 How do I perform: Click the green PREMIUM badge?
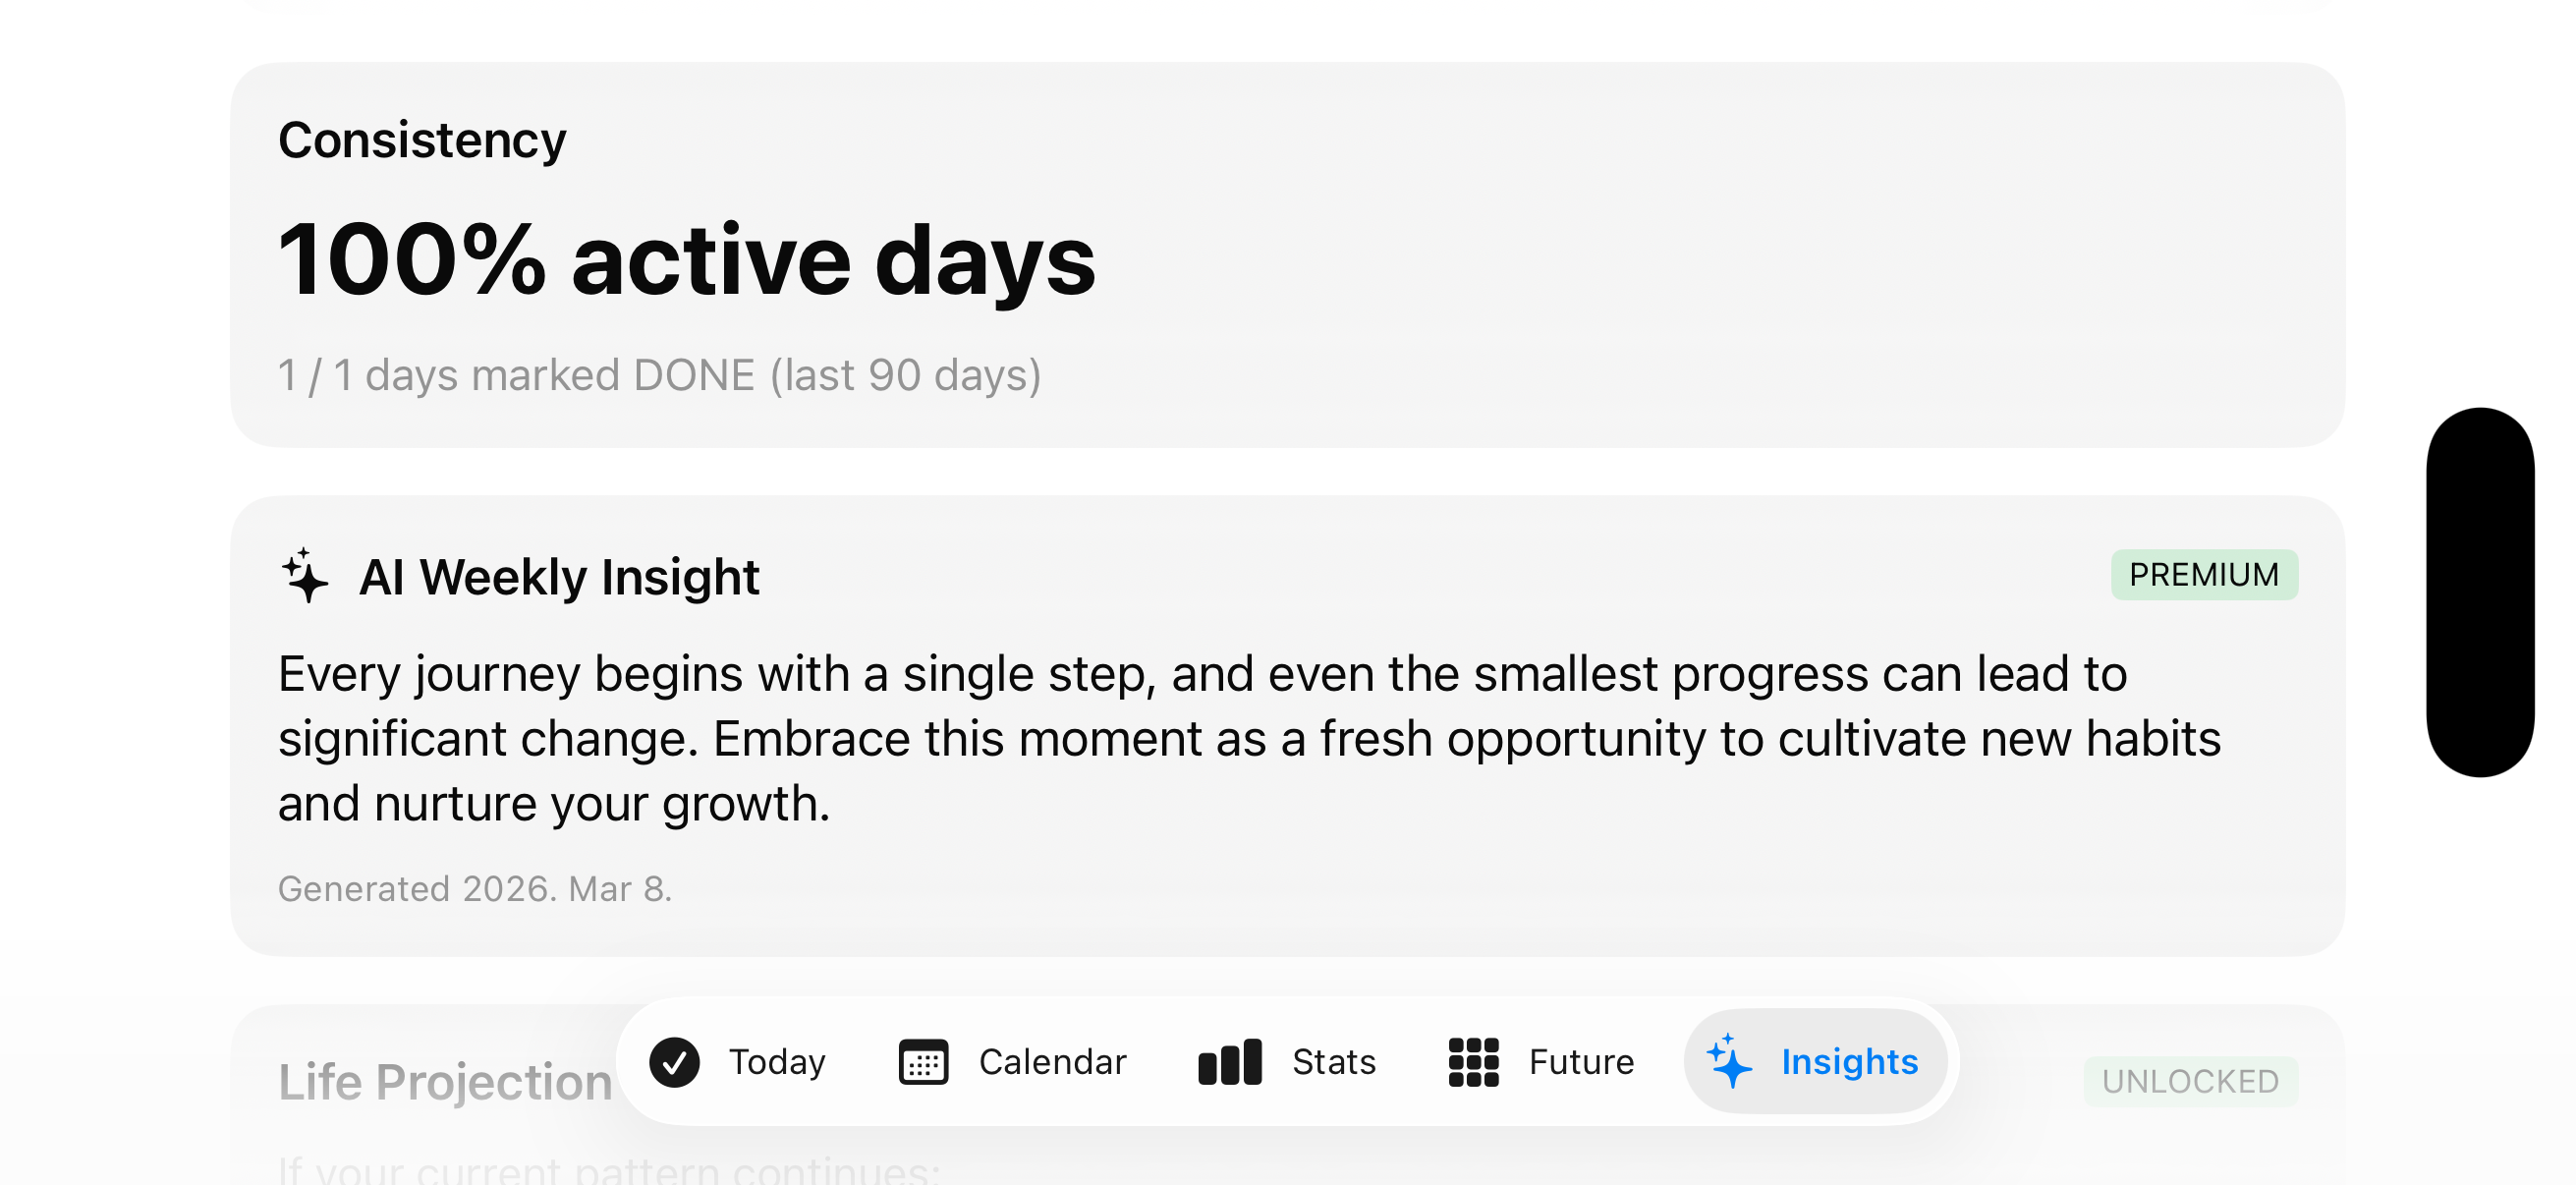pos(2203,575)
